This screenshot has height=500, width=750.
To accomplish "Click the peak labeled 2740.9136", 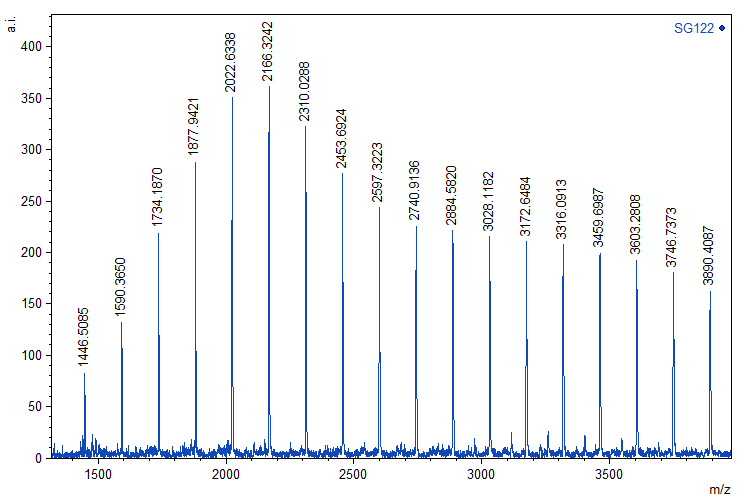I will (415, 191).
